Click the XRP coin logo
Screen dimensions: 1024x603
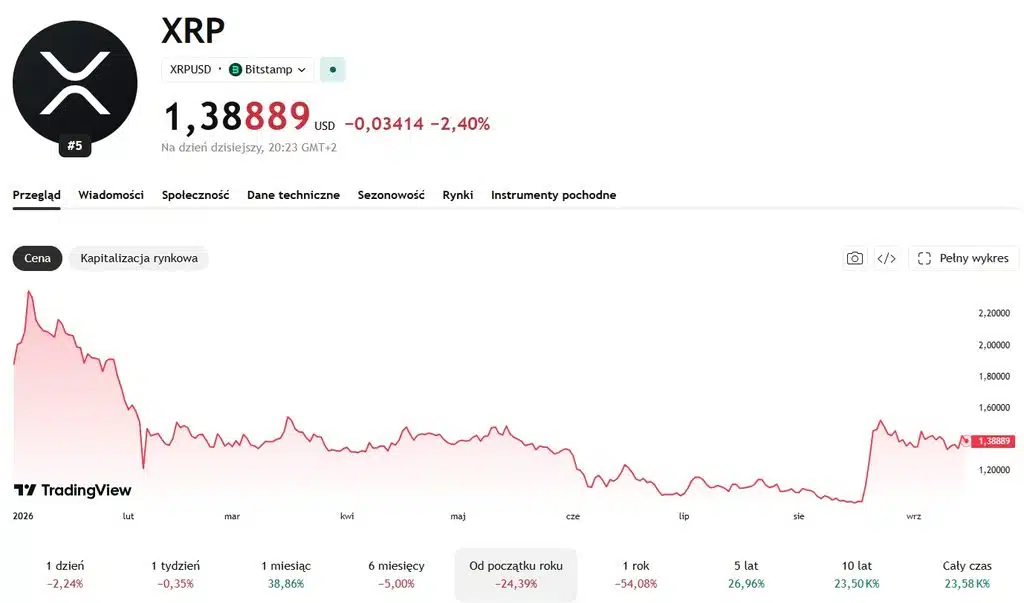(x=75, y=83)
